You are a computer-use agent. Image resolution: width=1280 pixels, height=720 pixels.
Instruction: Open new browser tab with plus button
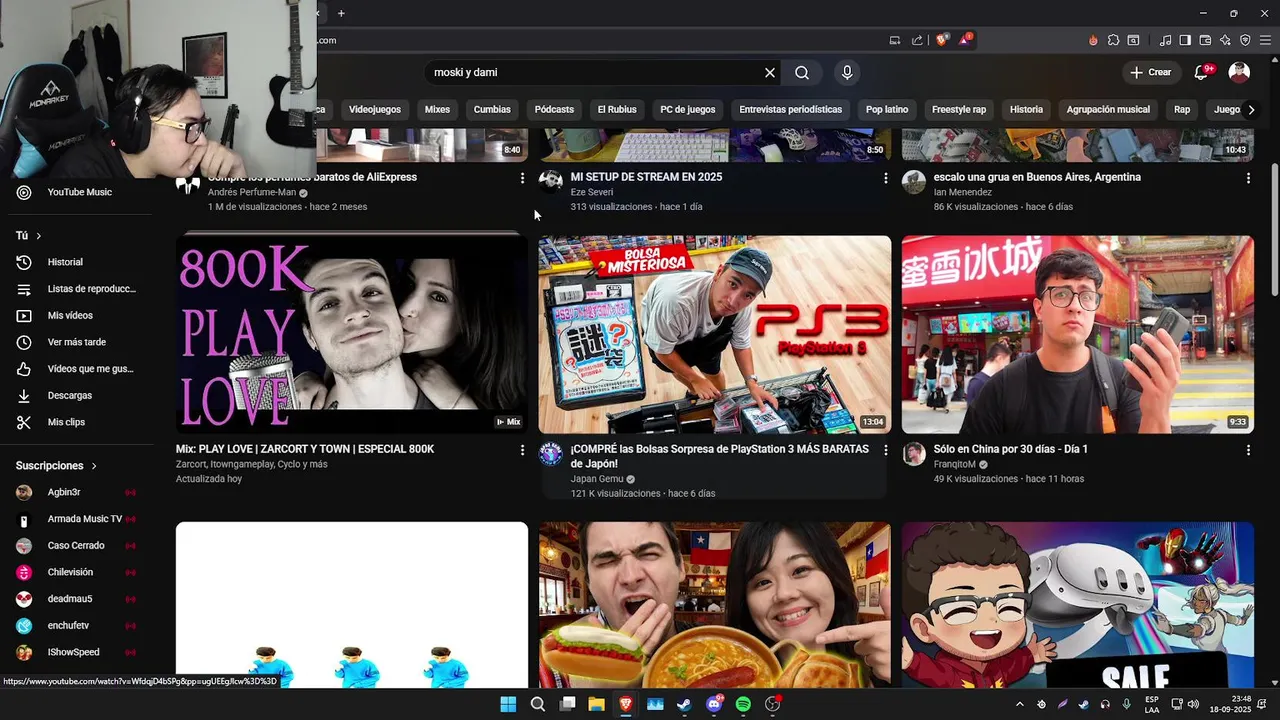coord(341,13)
